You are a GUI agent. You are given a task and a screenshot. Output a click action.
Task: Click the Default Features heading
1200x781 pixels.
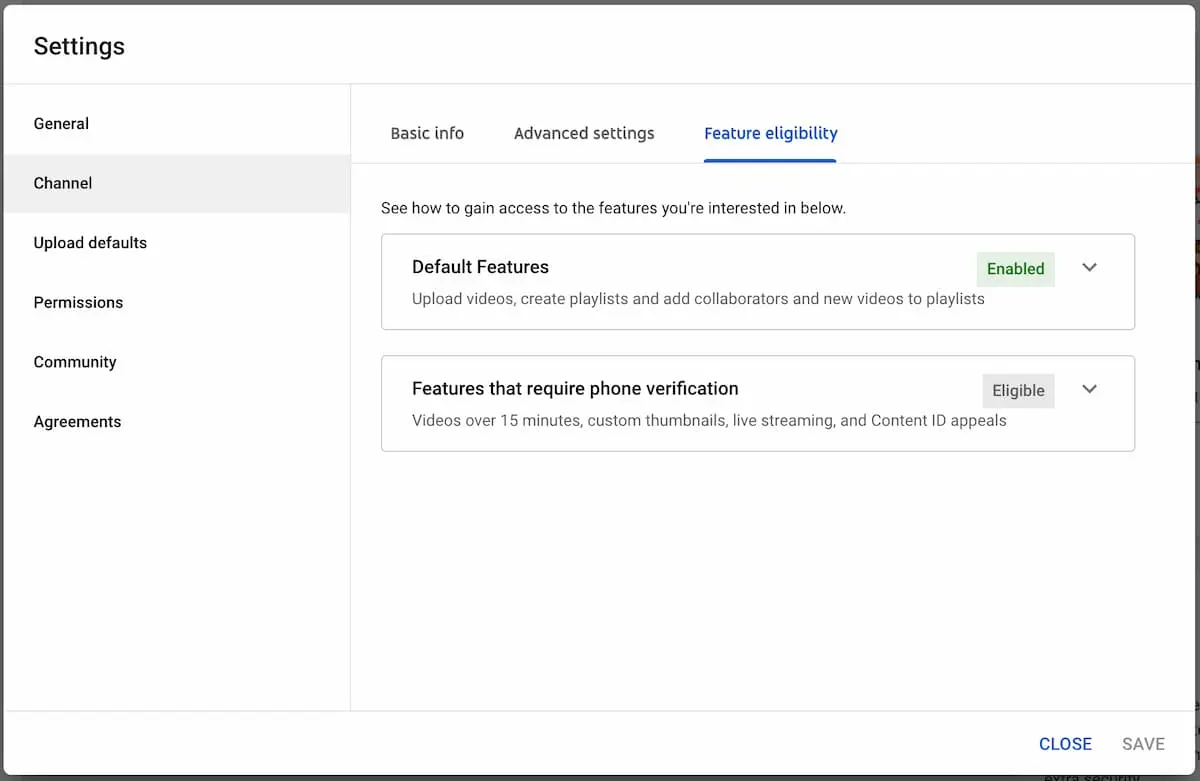pyautogui.click(x=480, y=267)
